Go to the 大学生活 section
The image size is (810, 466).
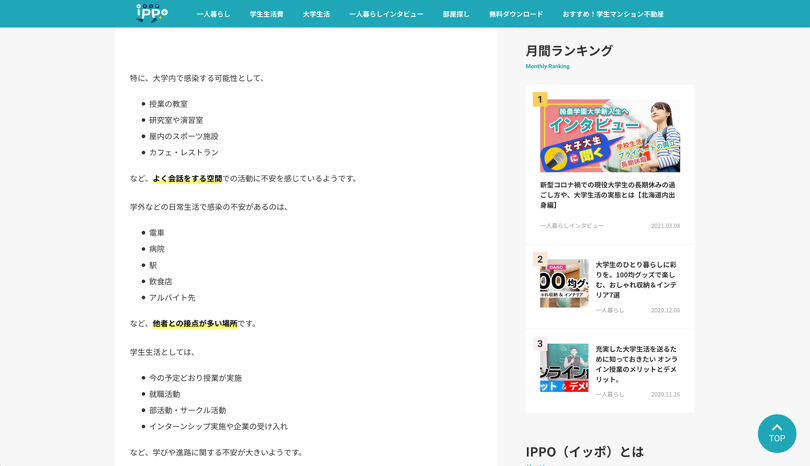click(x=316, y=14)
